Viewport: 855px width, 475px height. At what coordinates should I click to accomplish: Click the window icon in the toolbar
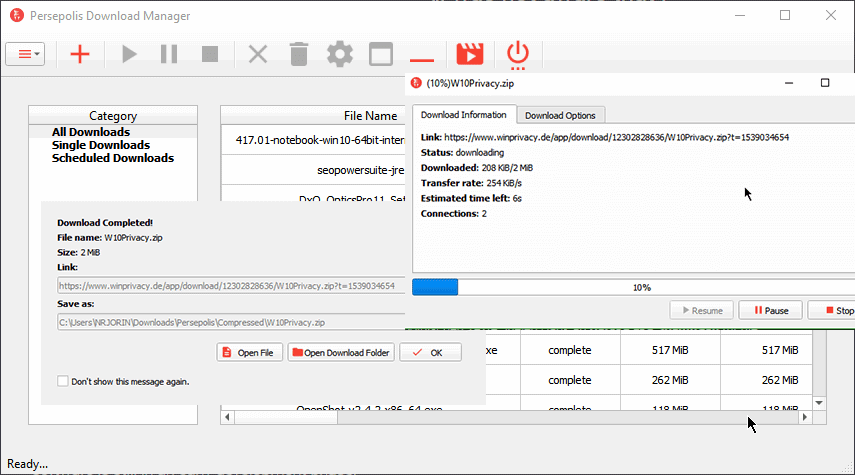(381, 54)
